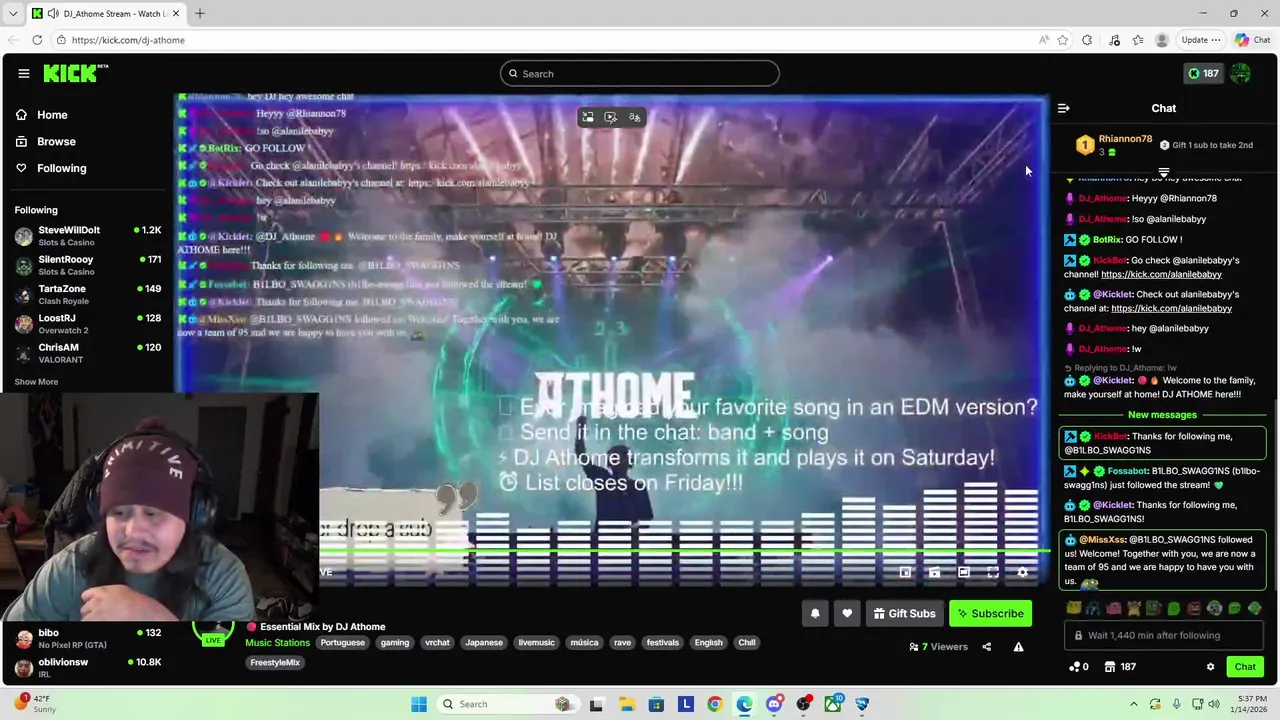1280x720 pixels.
Task: Enter fullscreen video mode
Action: [993, 572]
